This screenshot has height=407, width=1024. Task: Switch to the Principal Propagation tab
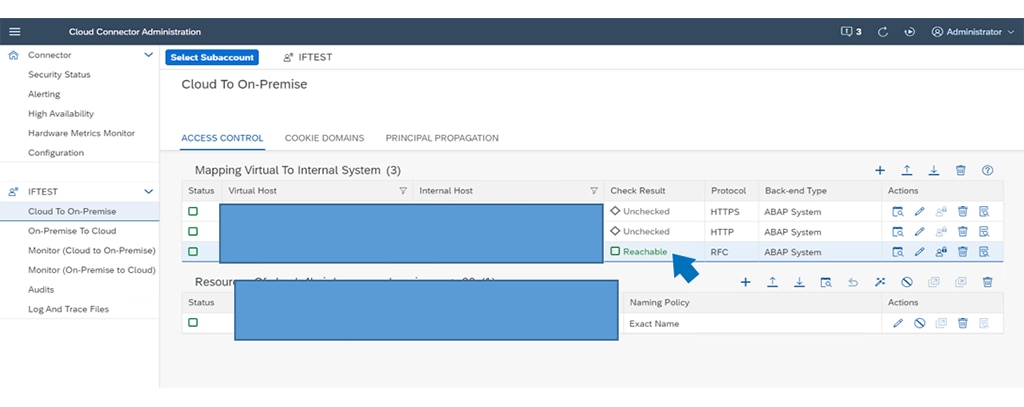click(x=441, y=138)
